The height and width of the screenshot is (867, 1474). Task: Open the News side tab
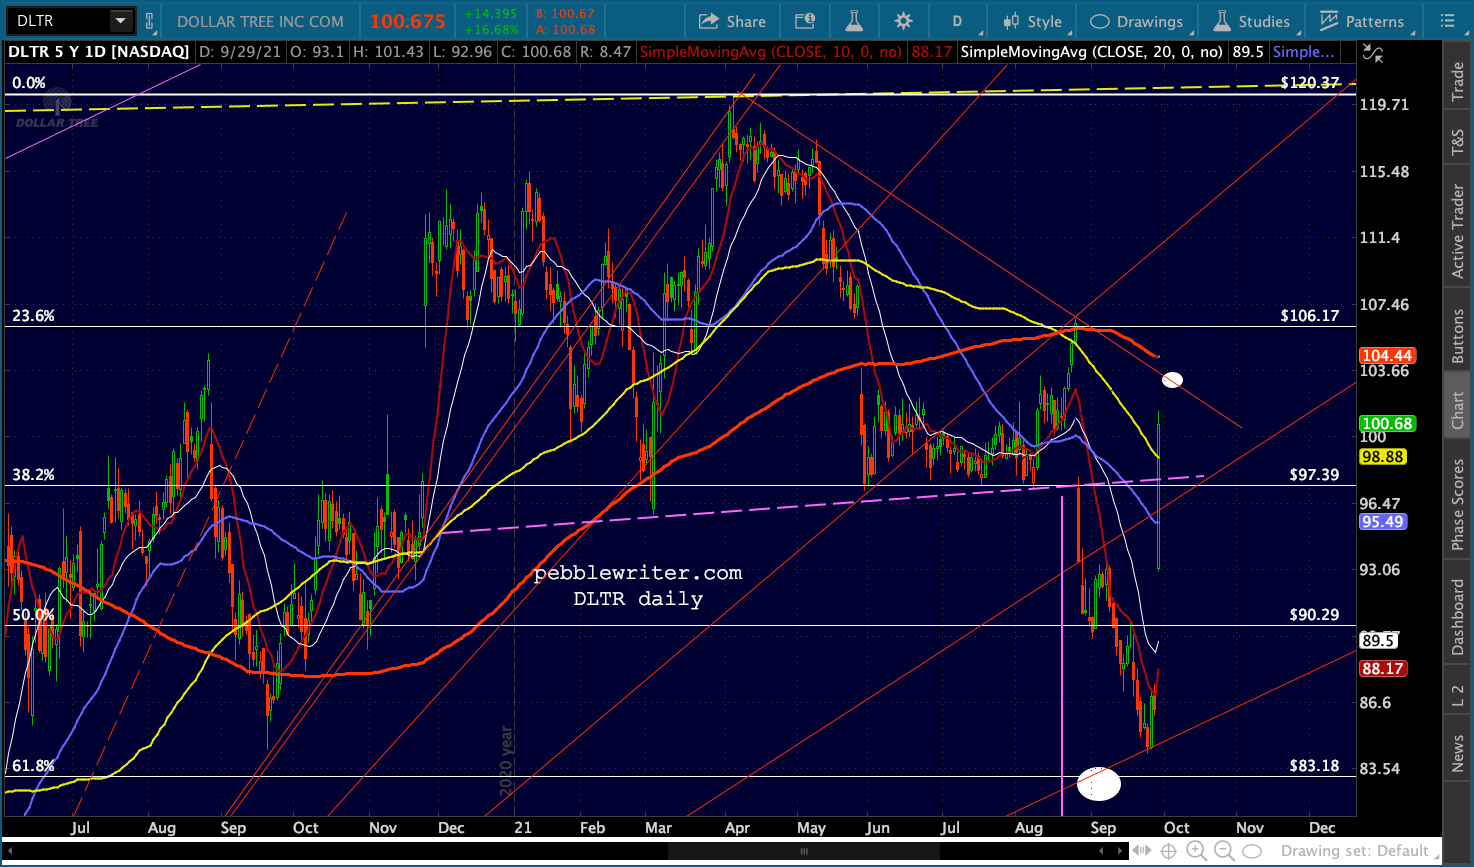point(1458,754)
